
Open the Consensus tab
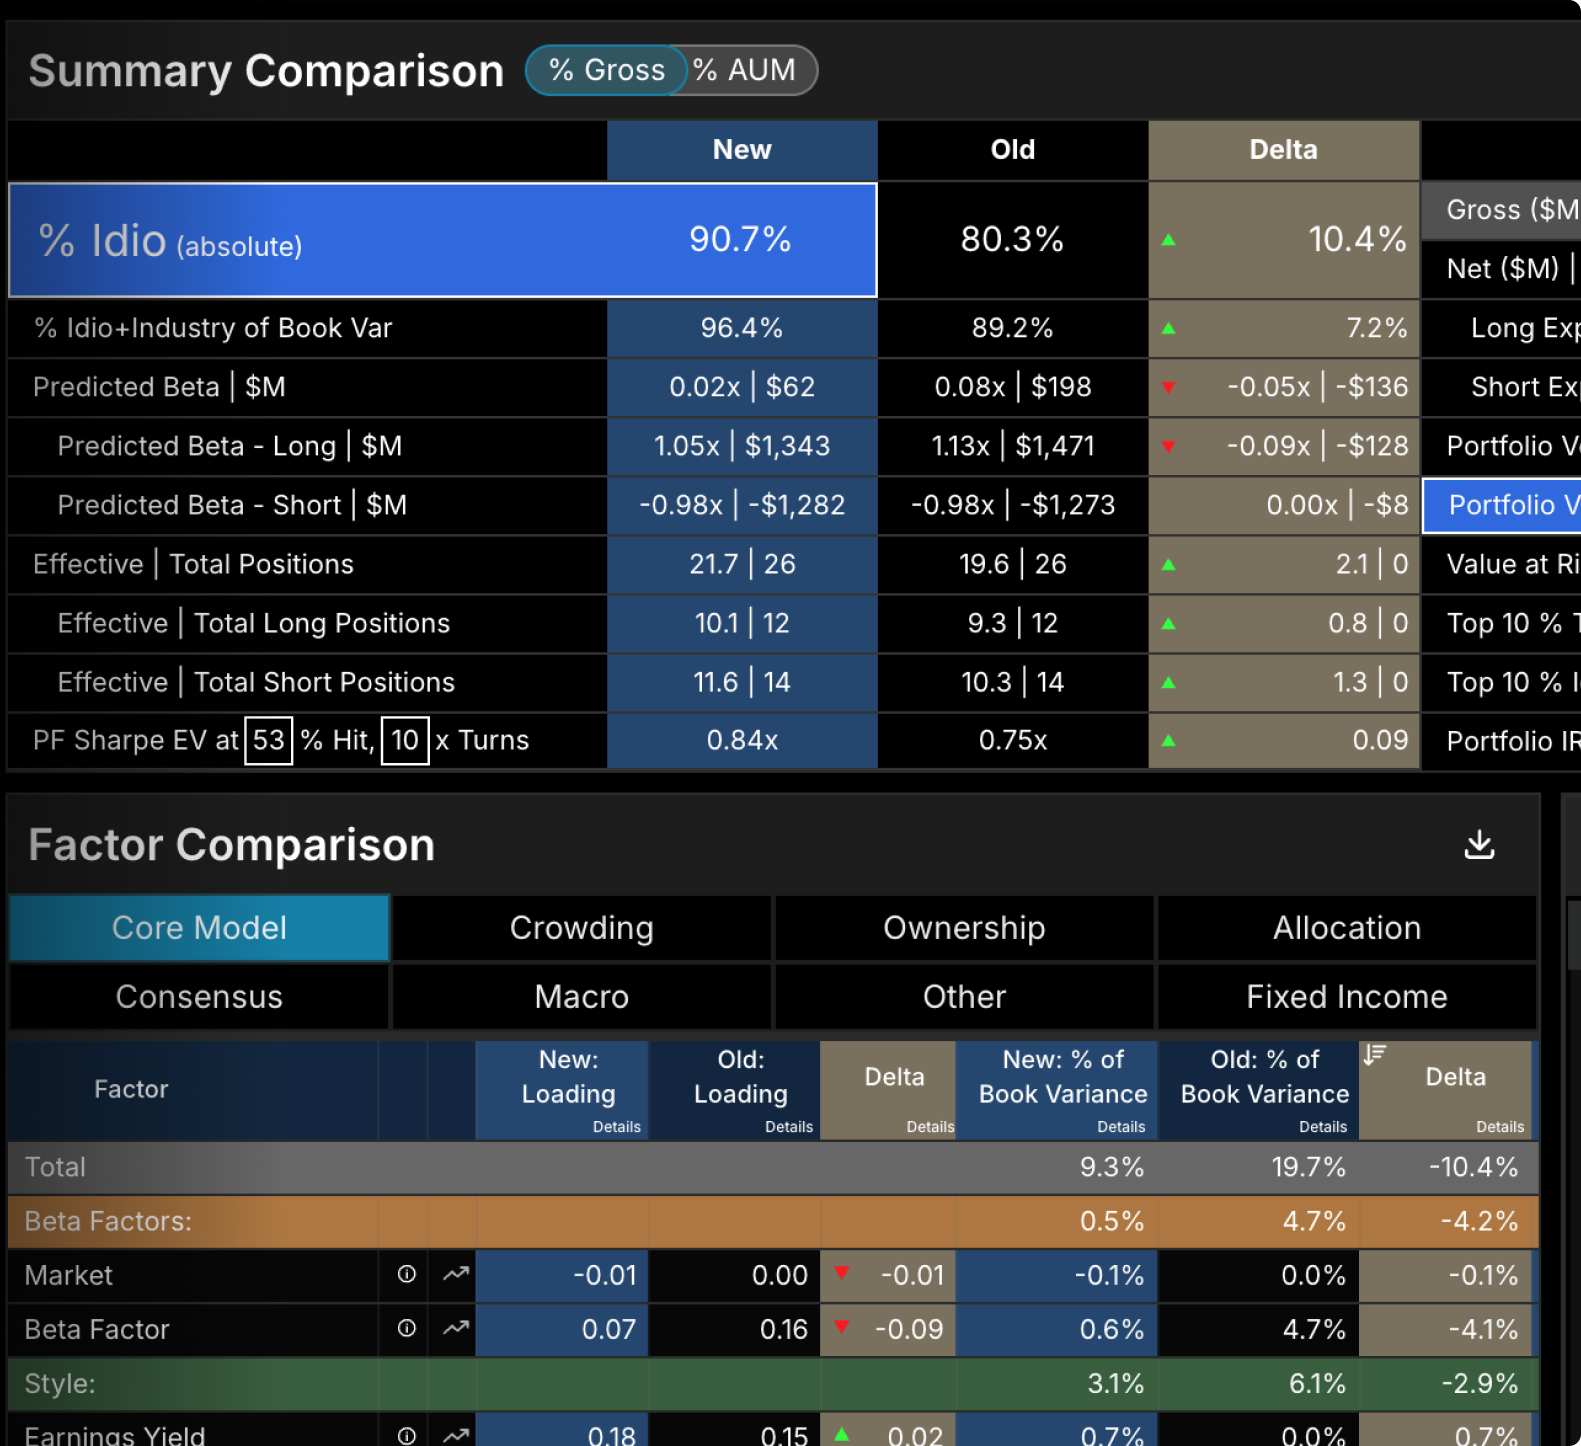[x=199, y=997]
